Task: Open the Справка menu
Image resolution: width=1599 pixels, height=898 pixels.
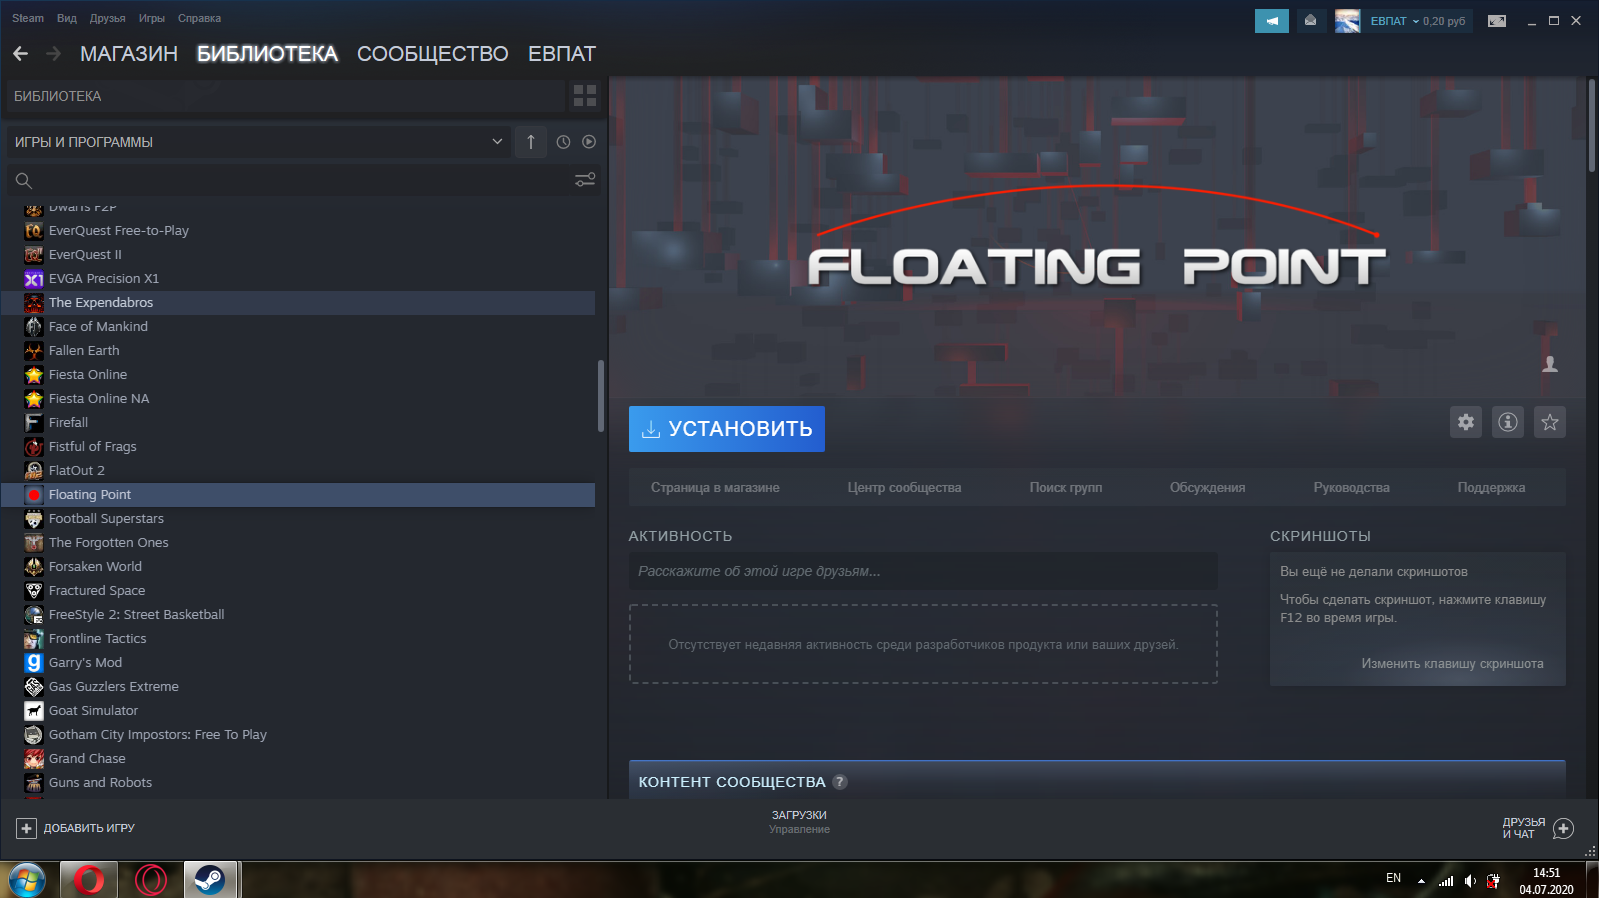Action: (x=199, y=18)
